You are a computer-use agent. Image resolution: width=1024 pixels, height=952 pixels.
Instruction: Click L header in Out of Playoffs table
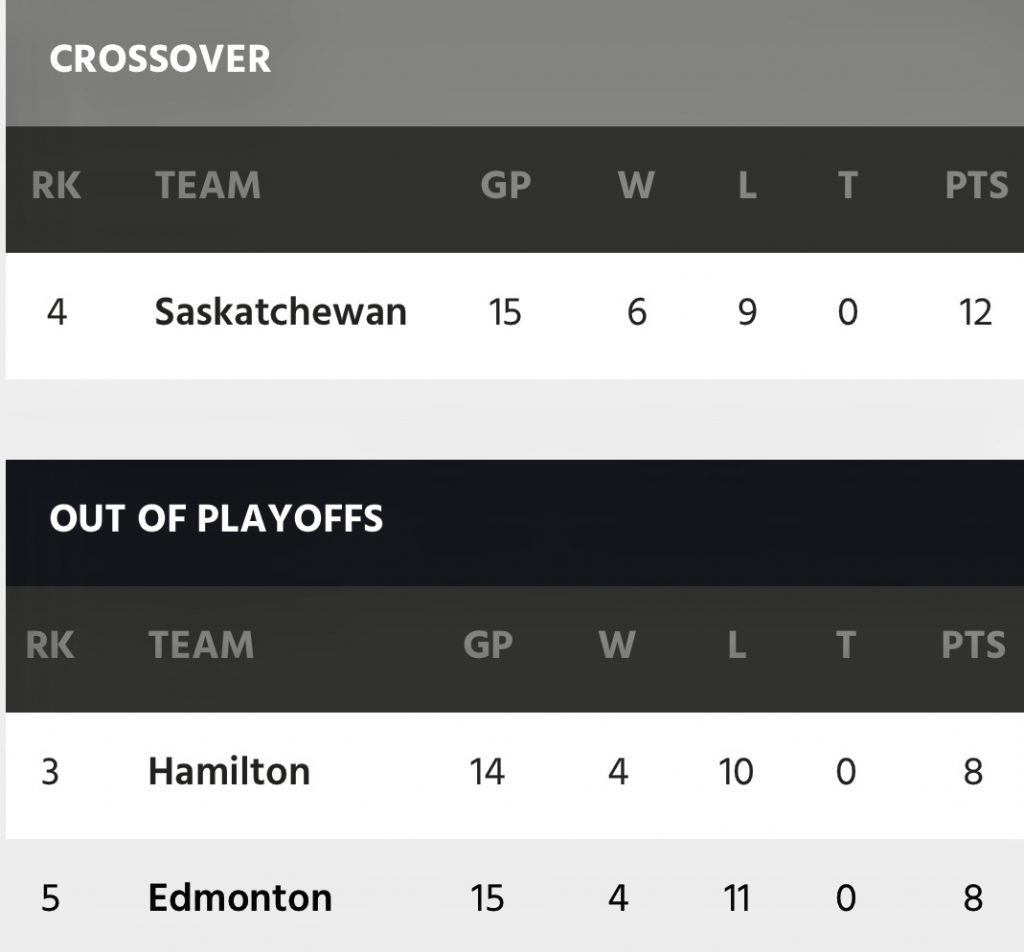pyautogui.click(x=736, y=646)
